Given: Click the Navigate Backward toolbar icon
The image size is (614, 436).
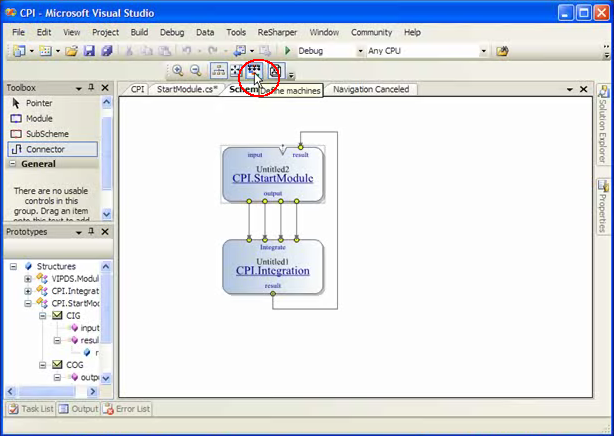Looking at the screenshot, I should [x=240, y=51].
